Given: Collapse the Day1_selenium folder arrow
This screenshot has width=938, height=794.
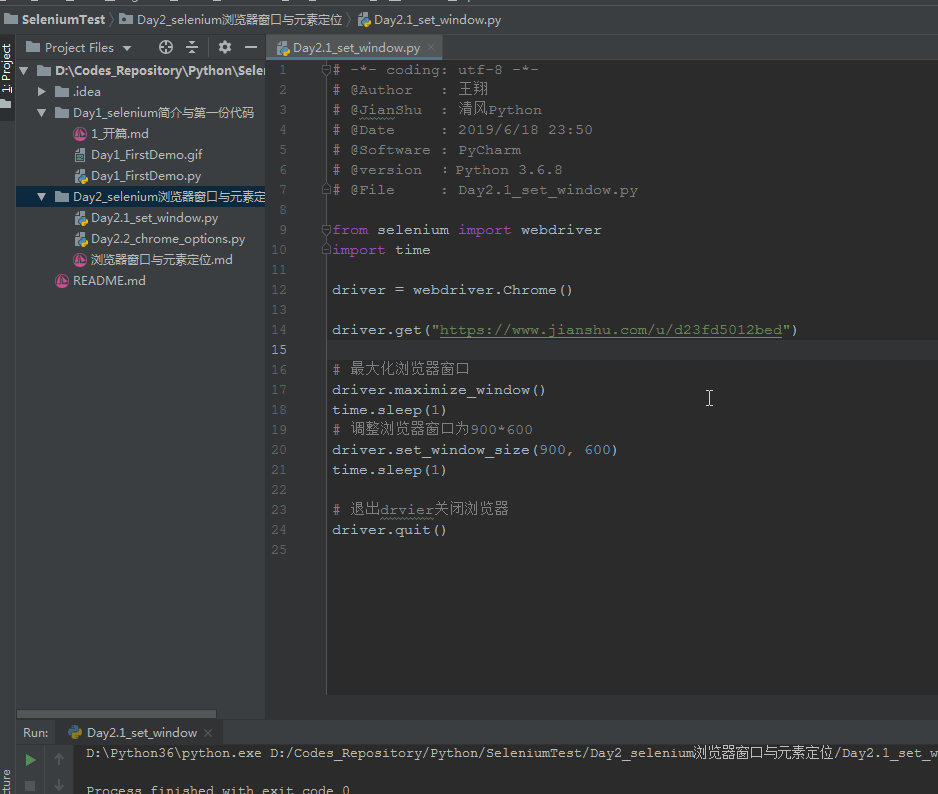Looking at the screenshot, I should point(41,112).
